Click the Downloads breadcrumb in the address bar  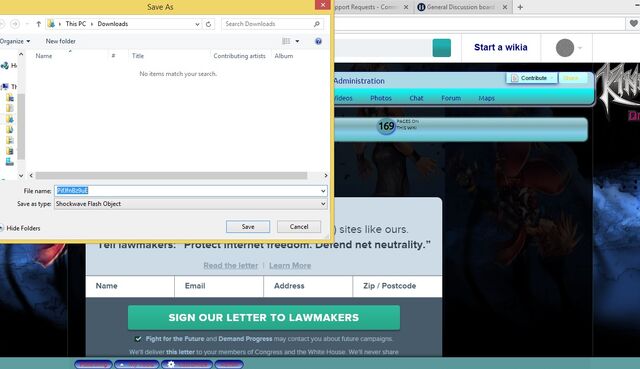click(x=113, y=24)
